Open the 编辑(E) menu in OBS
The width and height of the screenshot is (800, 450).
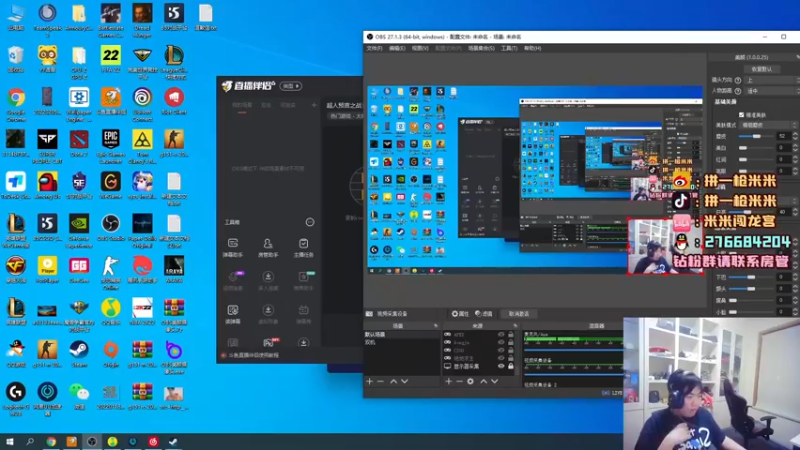click(x=396, y=48)
